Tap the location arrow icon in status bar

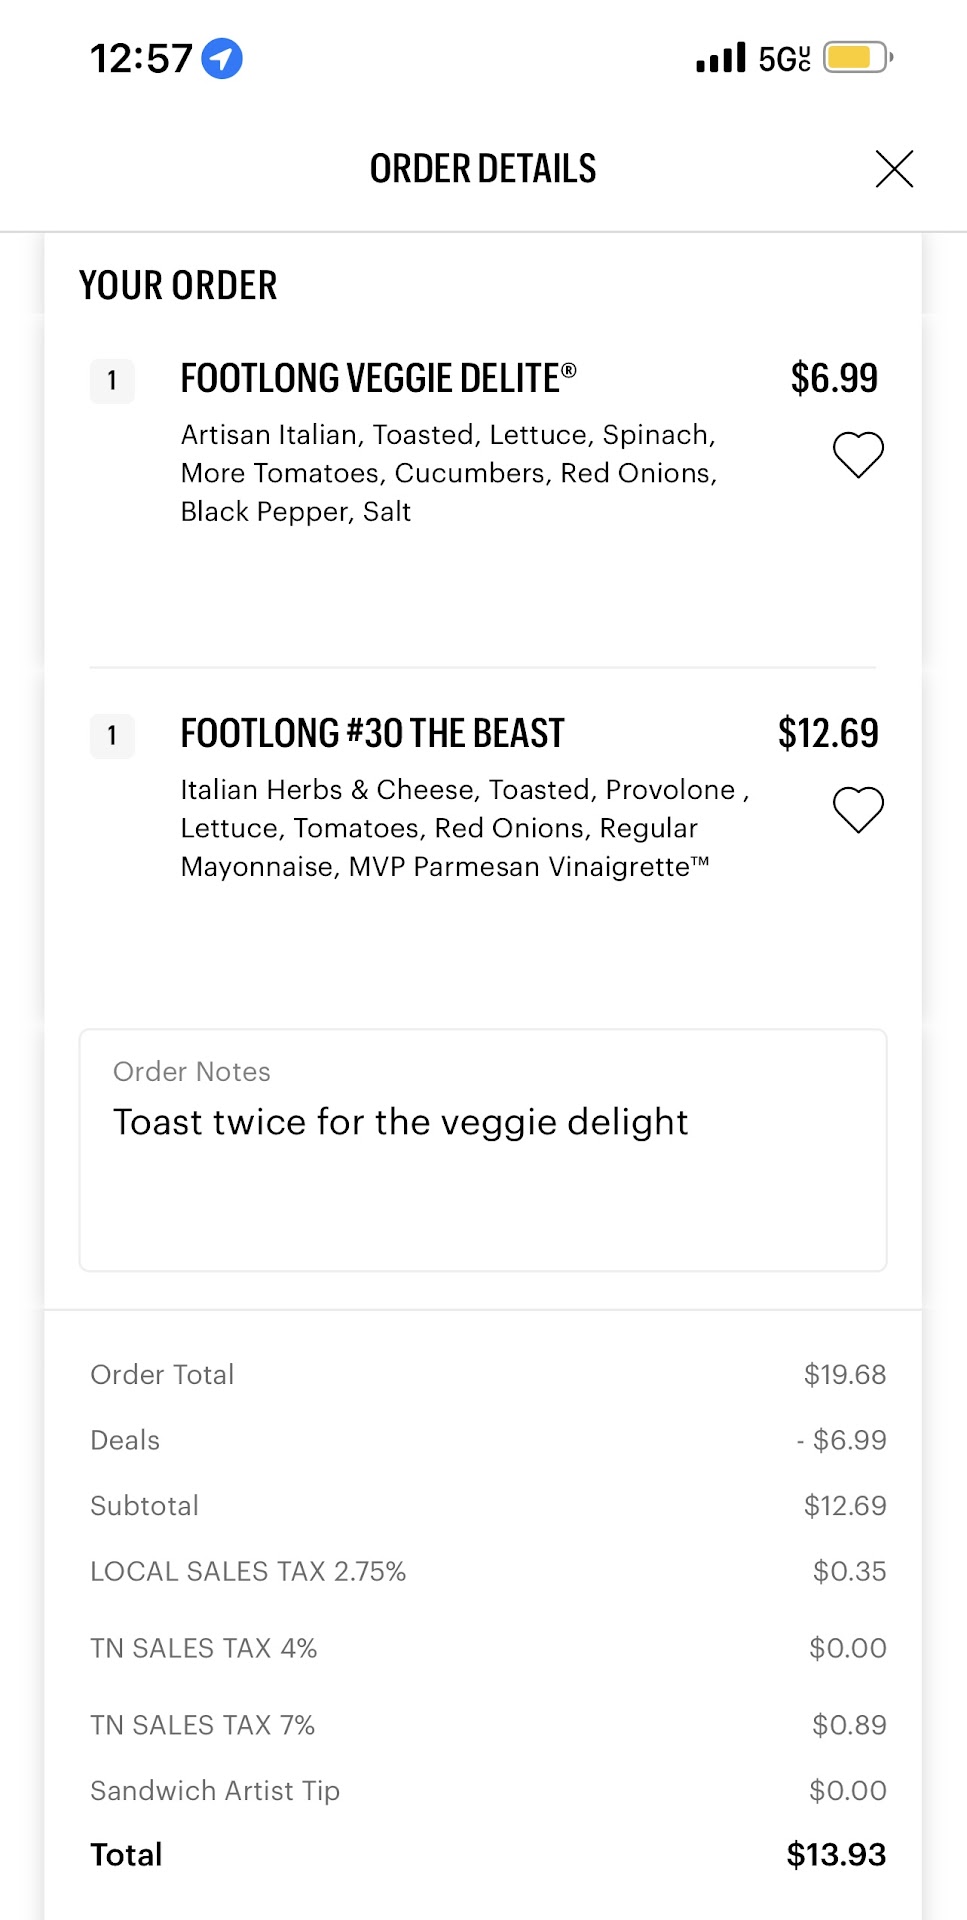(x=222, y=58)
